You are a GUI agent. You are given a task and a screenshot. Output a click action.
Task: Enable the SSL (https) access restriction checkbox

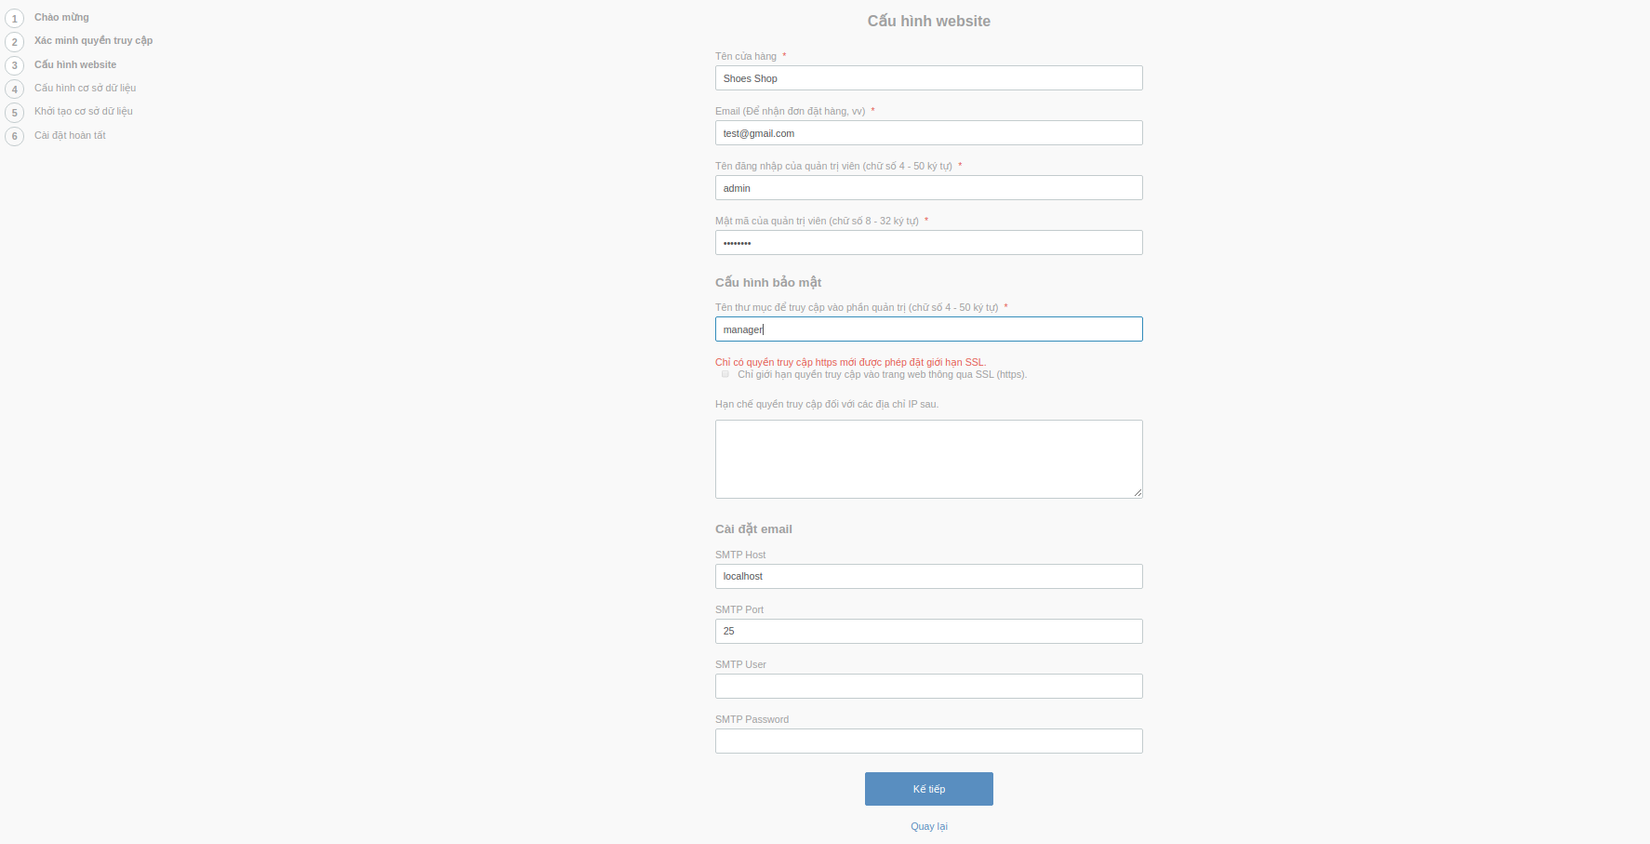[x=725, y=374]
